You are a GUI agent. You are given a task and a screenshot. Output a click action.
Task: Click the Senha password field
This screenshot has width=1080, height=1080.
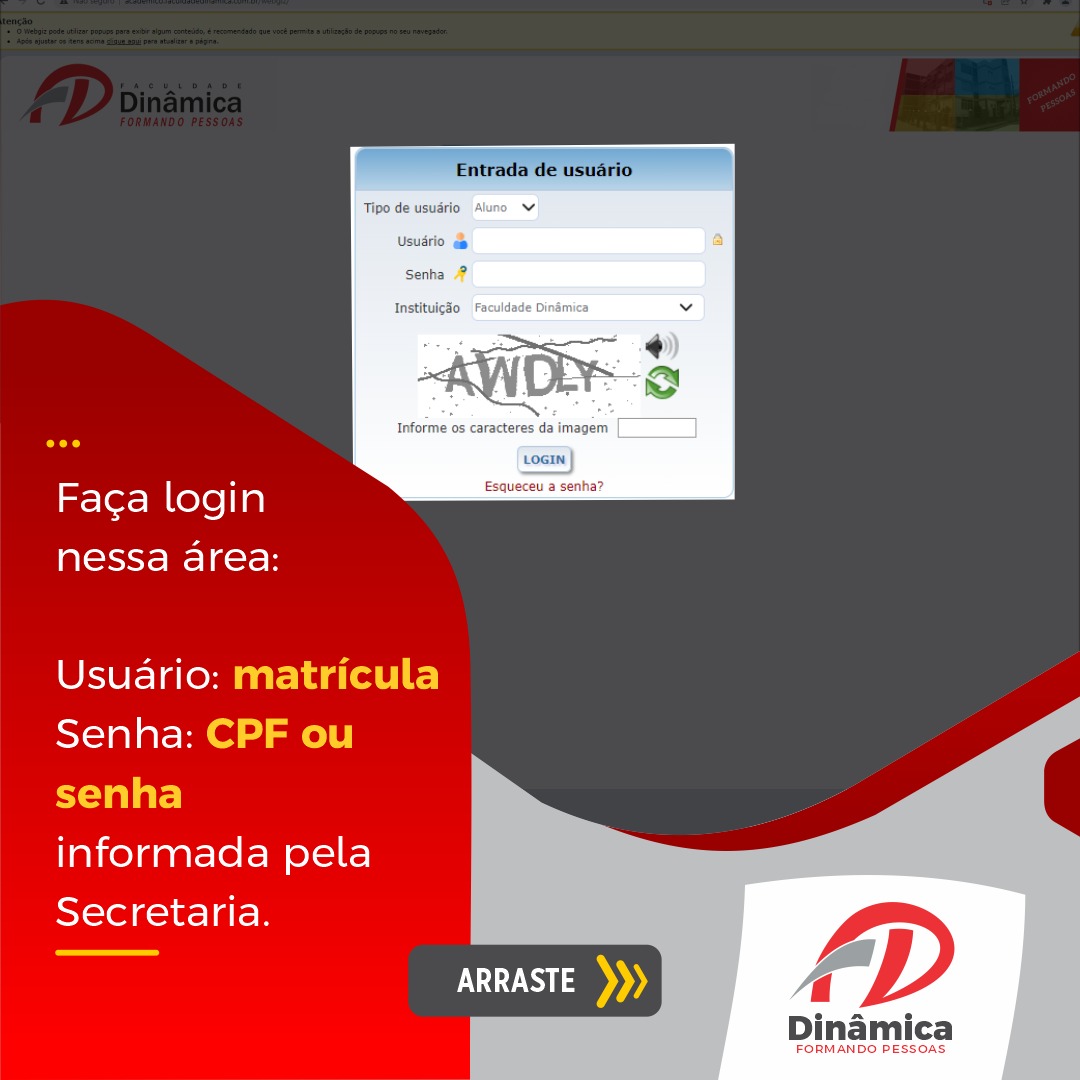click(588, 273)
